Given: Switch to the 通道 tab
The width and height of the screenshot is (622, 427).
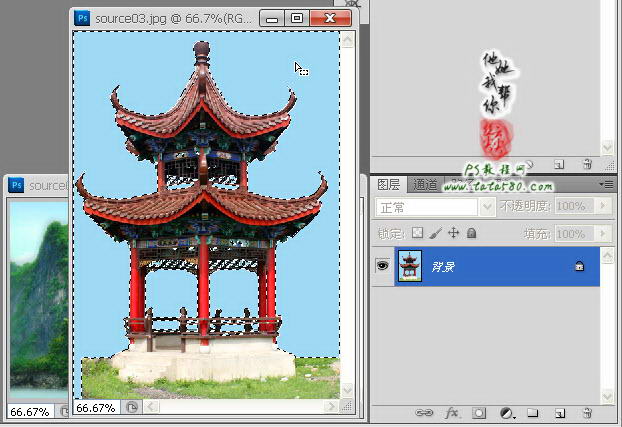Looking at the screenshot, I should pos(425,185).
